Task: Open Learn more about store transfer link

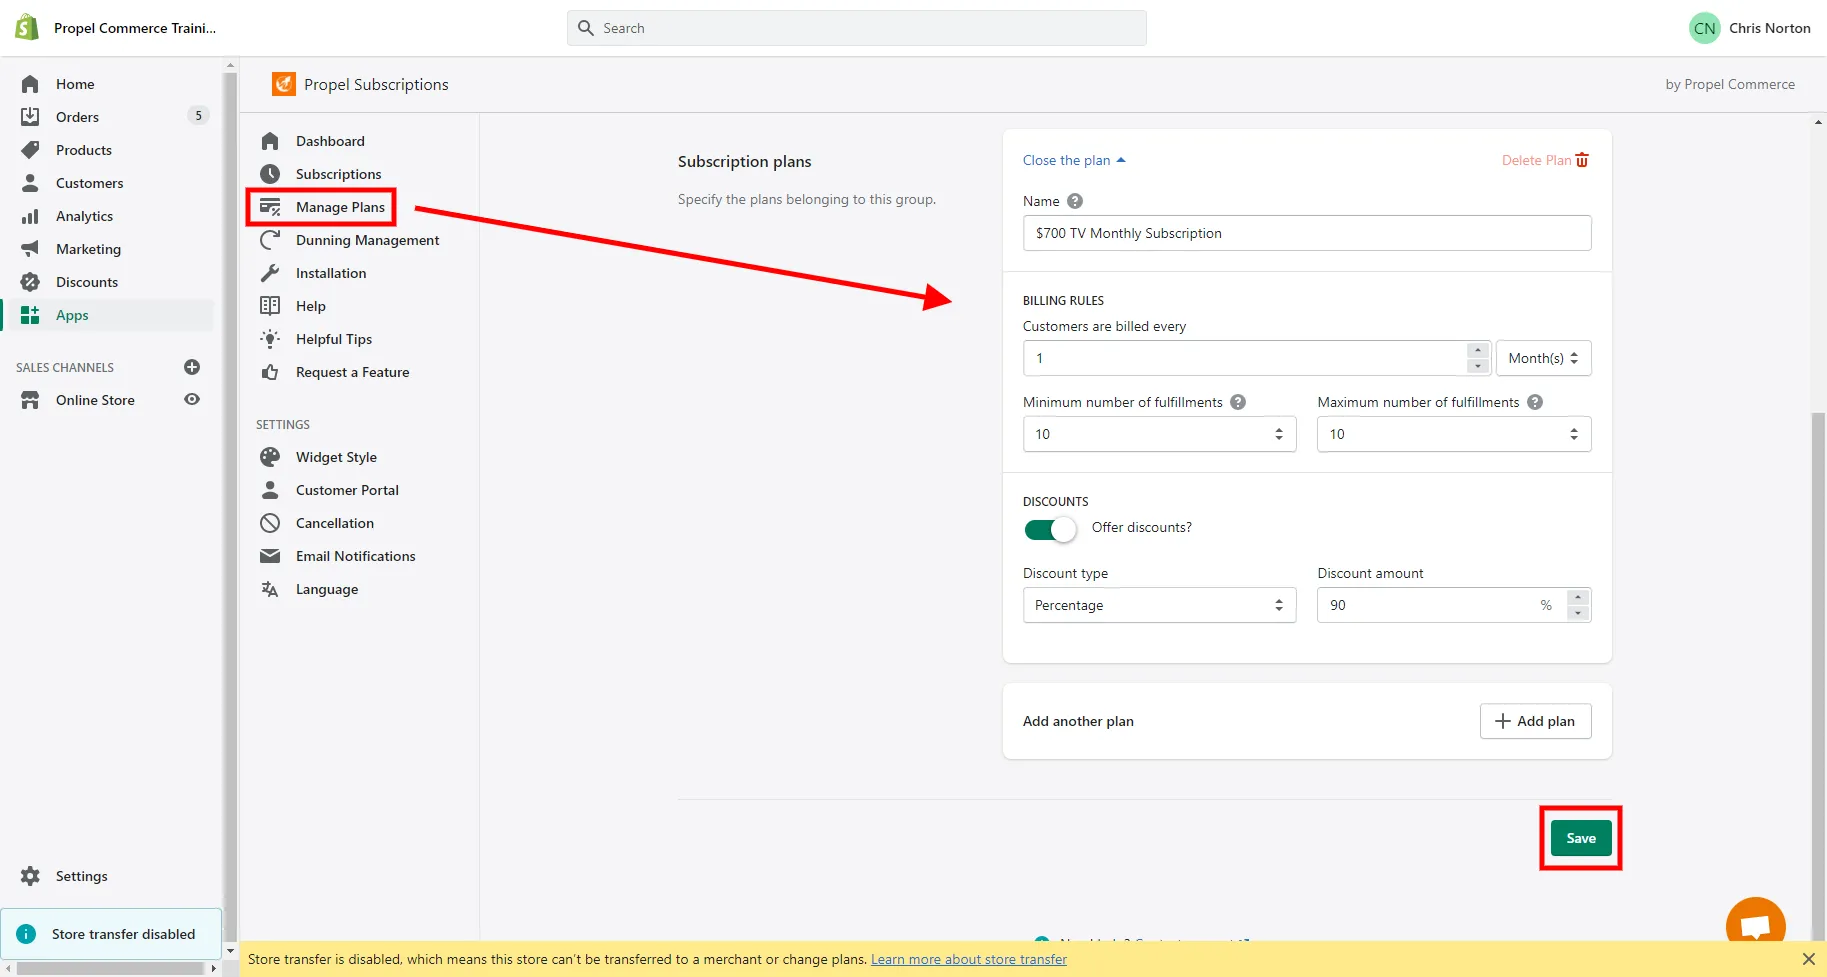Action: click(969, 959)
